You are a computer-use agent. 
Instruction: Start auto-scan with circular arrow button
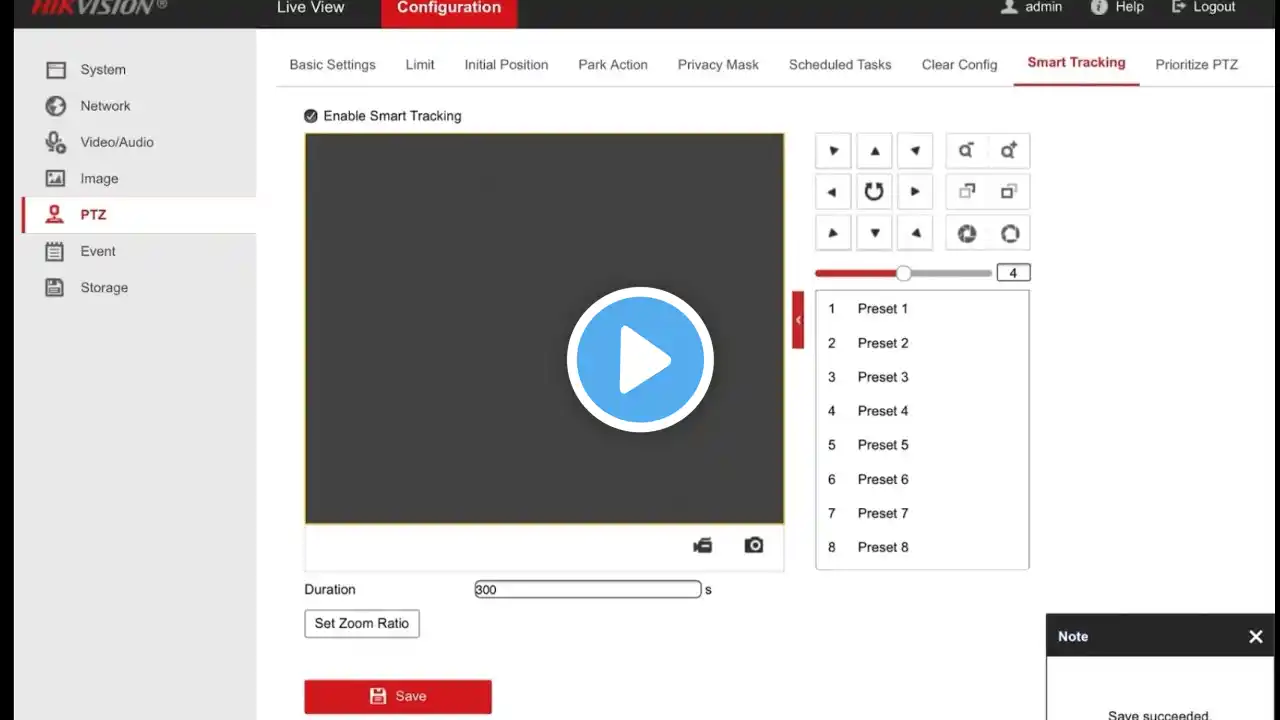[874, 192]
